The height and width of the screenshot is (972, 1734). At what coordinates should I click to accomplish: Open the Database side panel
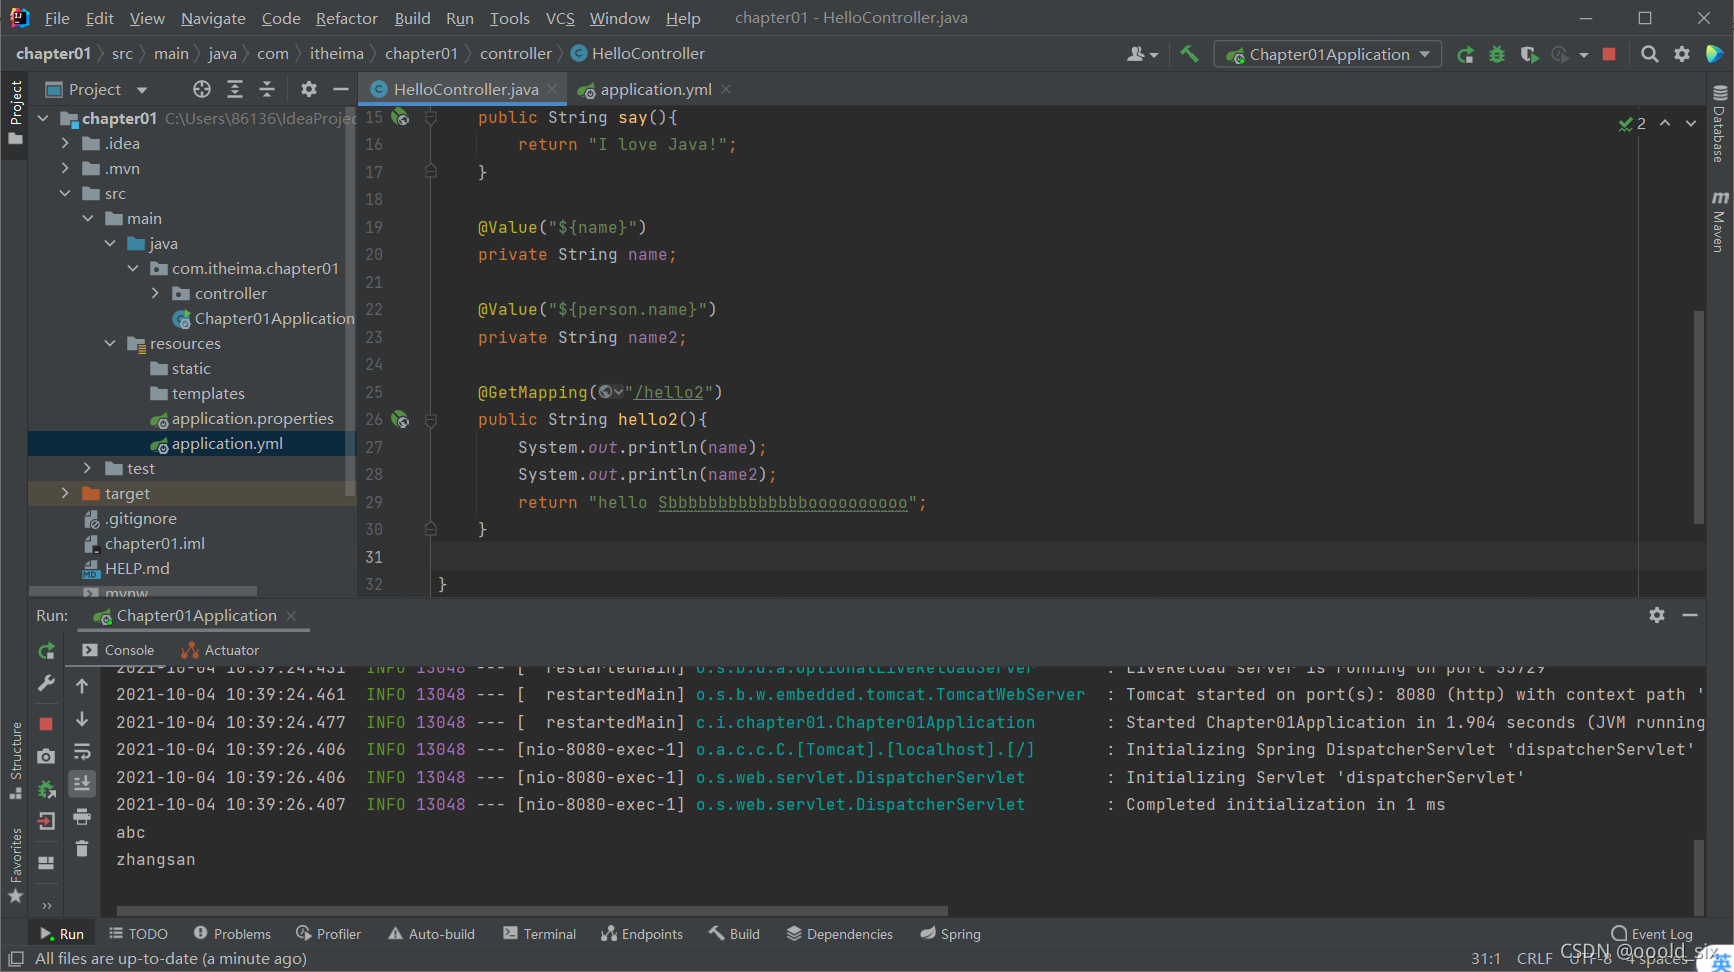click(x=1720, y=123)
